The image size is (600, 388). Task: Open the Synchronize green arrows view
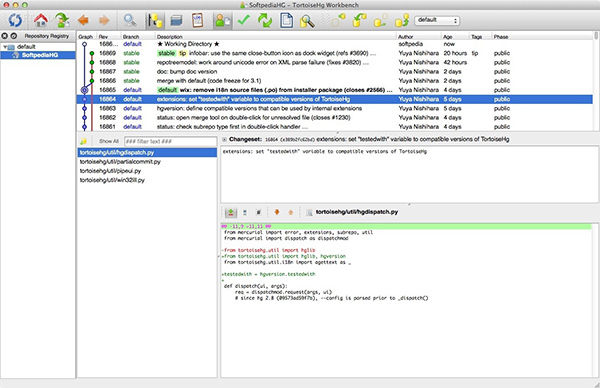coord(265,20)
